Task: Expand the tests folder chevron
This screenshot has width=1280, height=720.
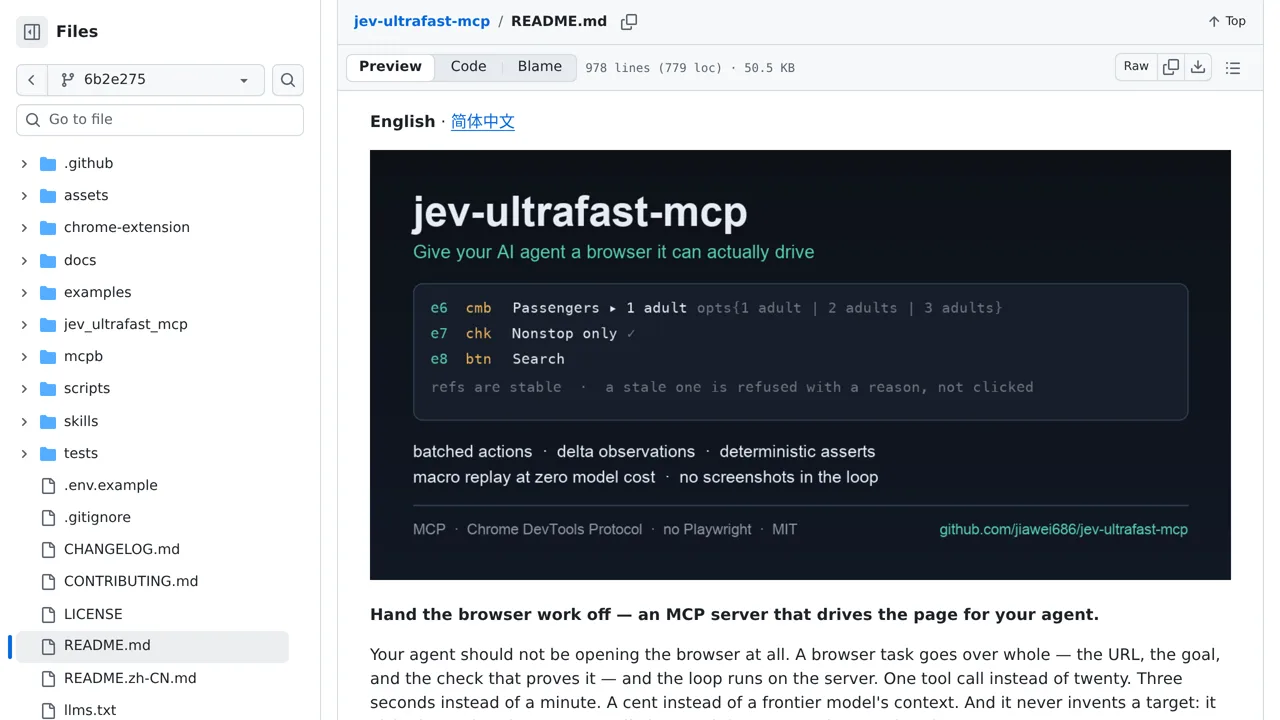Action: tap(24, 454)
